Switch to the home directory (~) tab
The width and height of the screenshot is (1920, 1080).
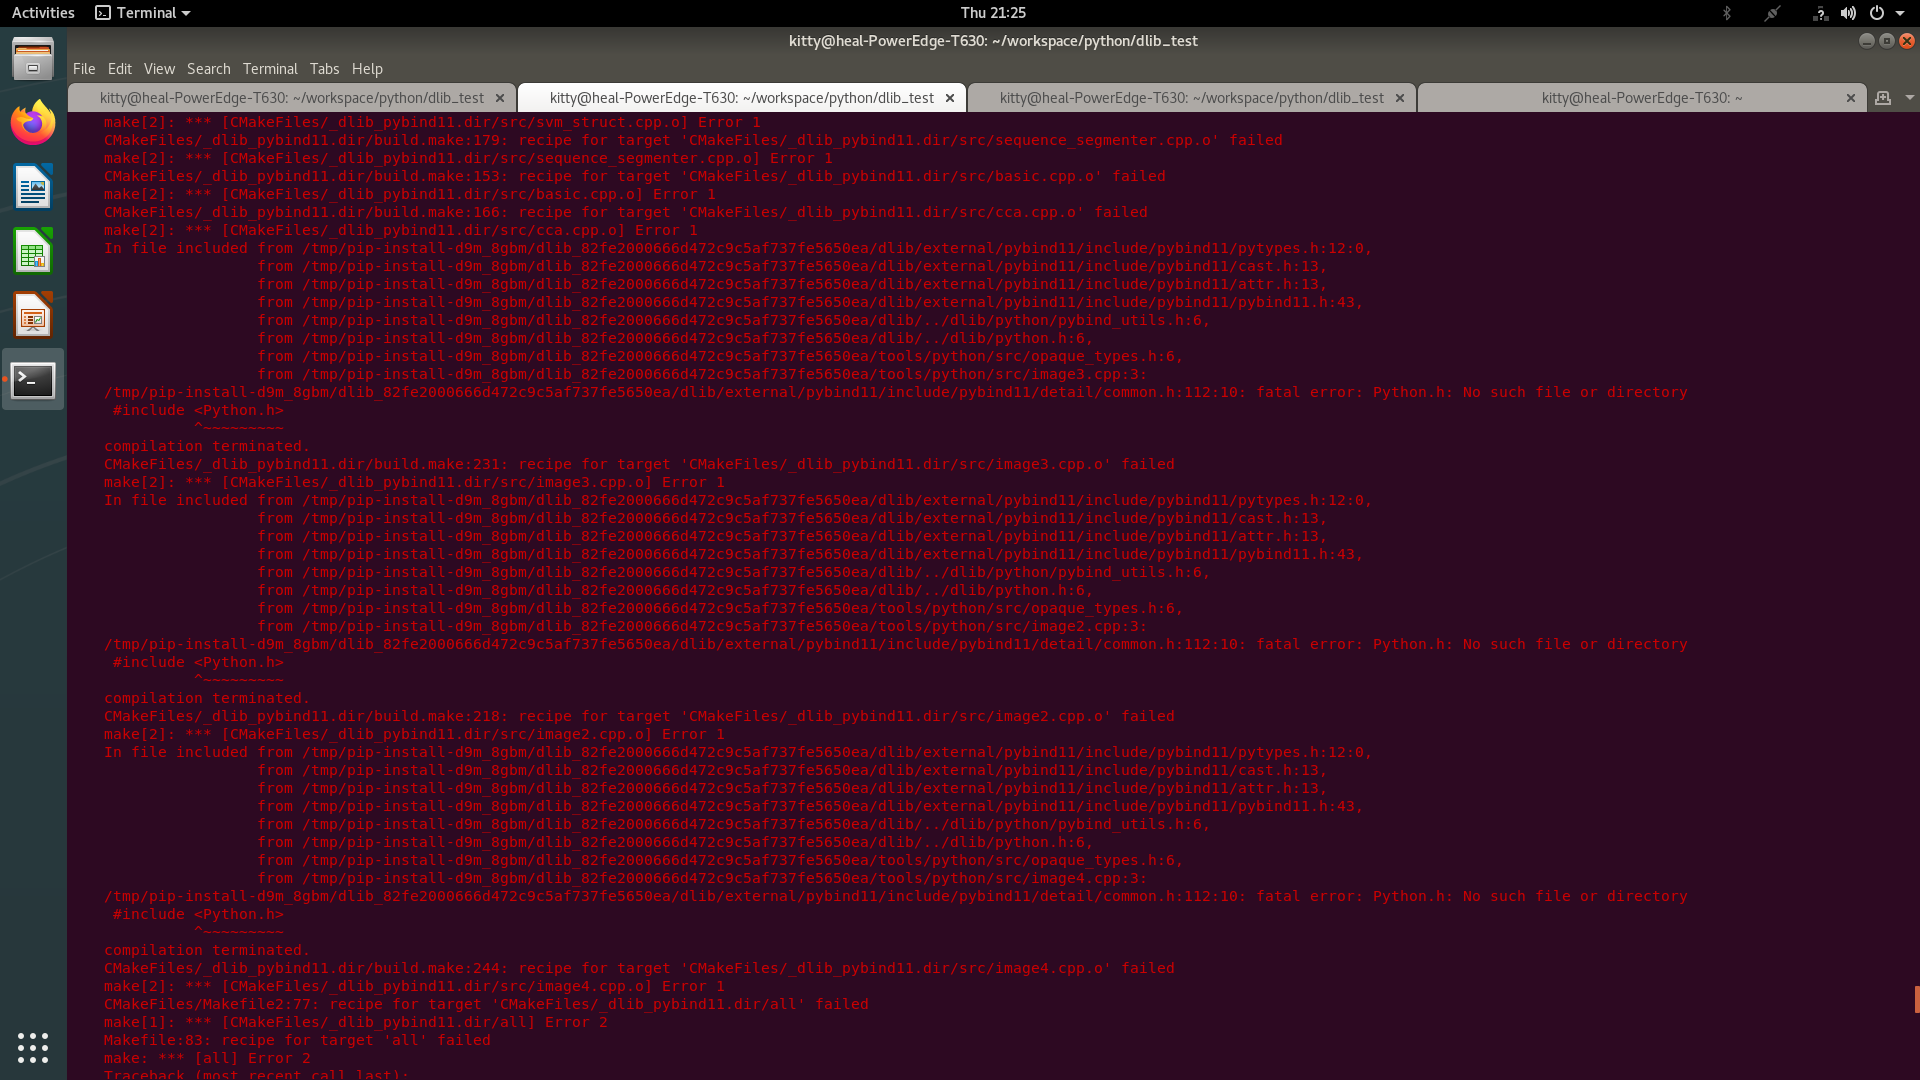point(1642,98)
